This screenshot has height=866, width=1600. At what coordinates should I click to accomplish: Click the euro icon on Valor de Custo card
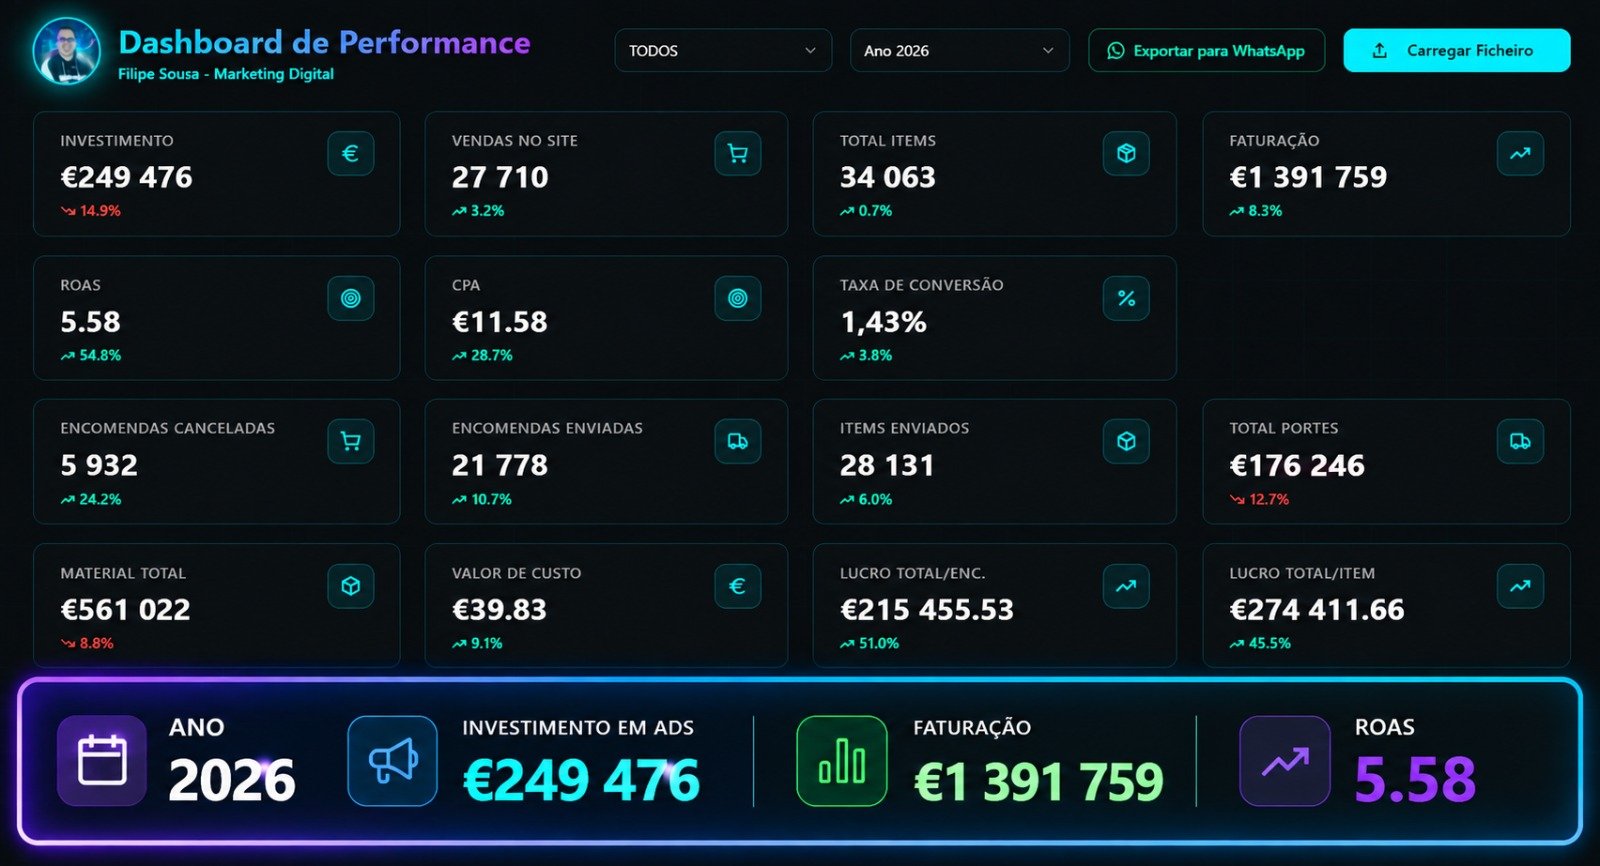(738, 586)
